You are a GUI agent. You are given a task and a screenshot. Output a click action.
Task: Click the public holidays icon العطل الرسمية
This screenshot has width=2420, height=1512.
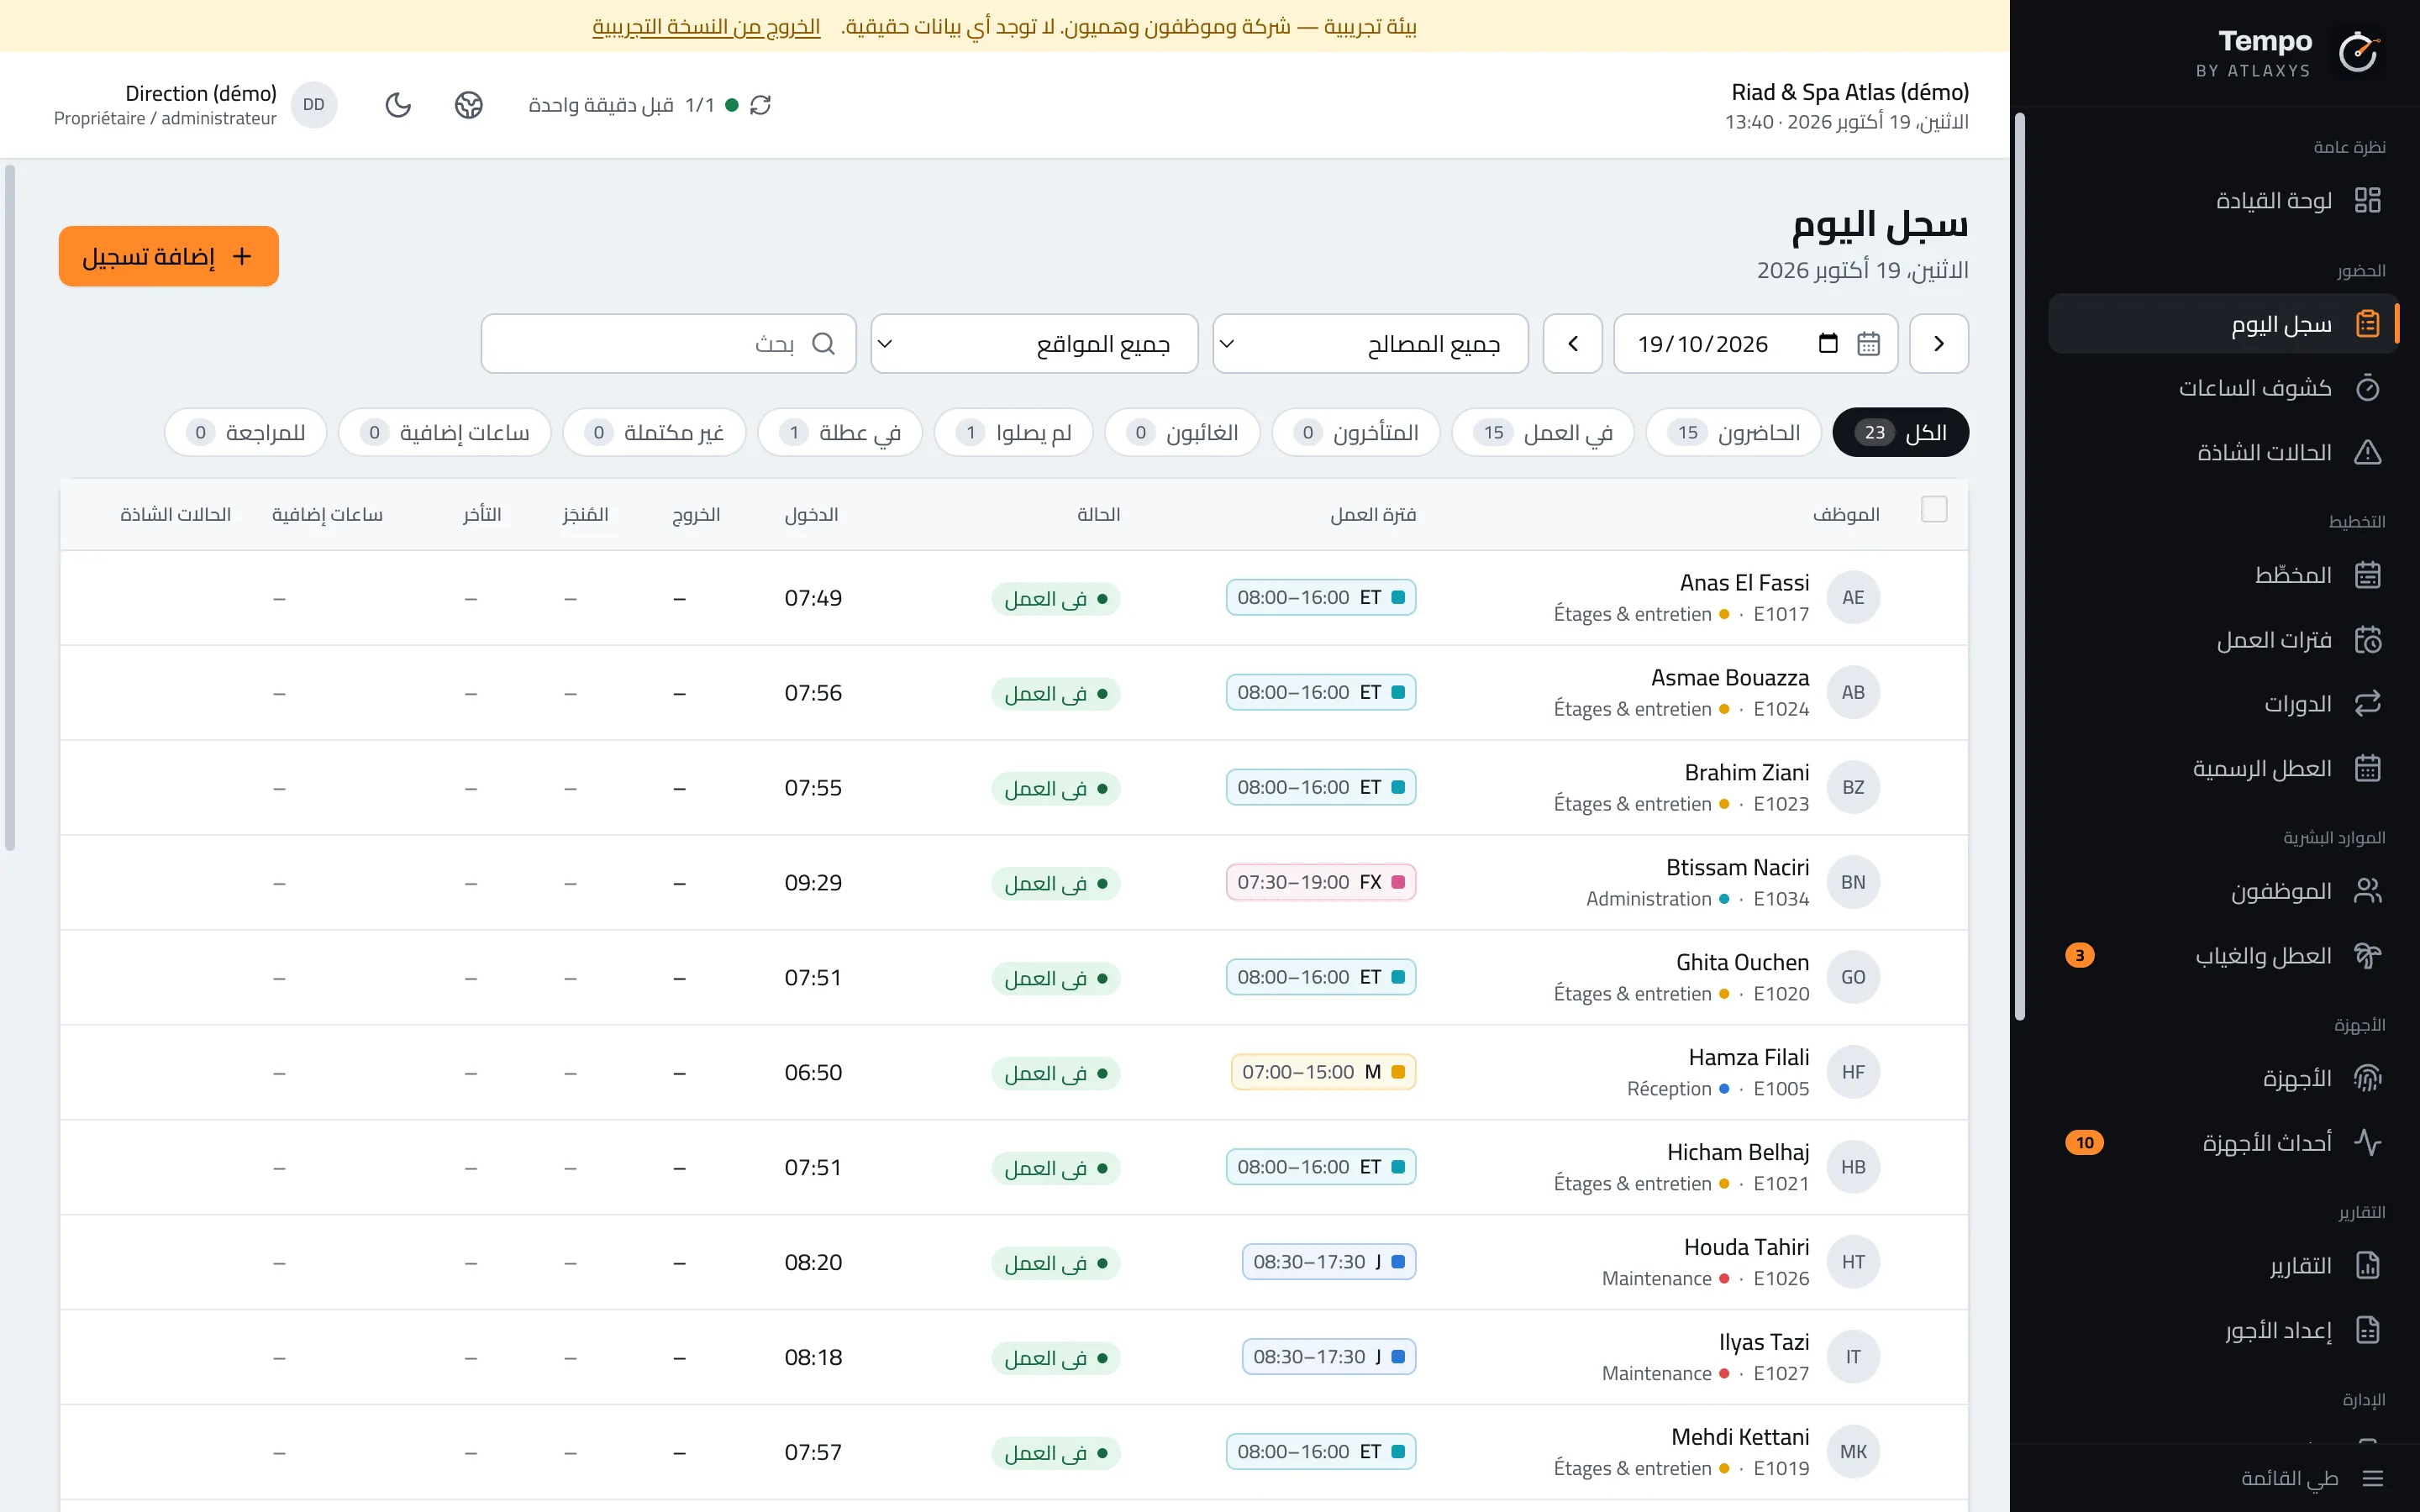[x=2367, y=768]
